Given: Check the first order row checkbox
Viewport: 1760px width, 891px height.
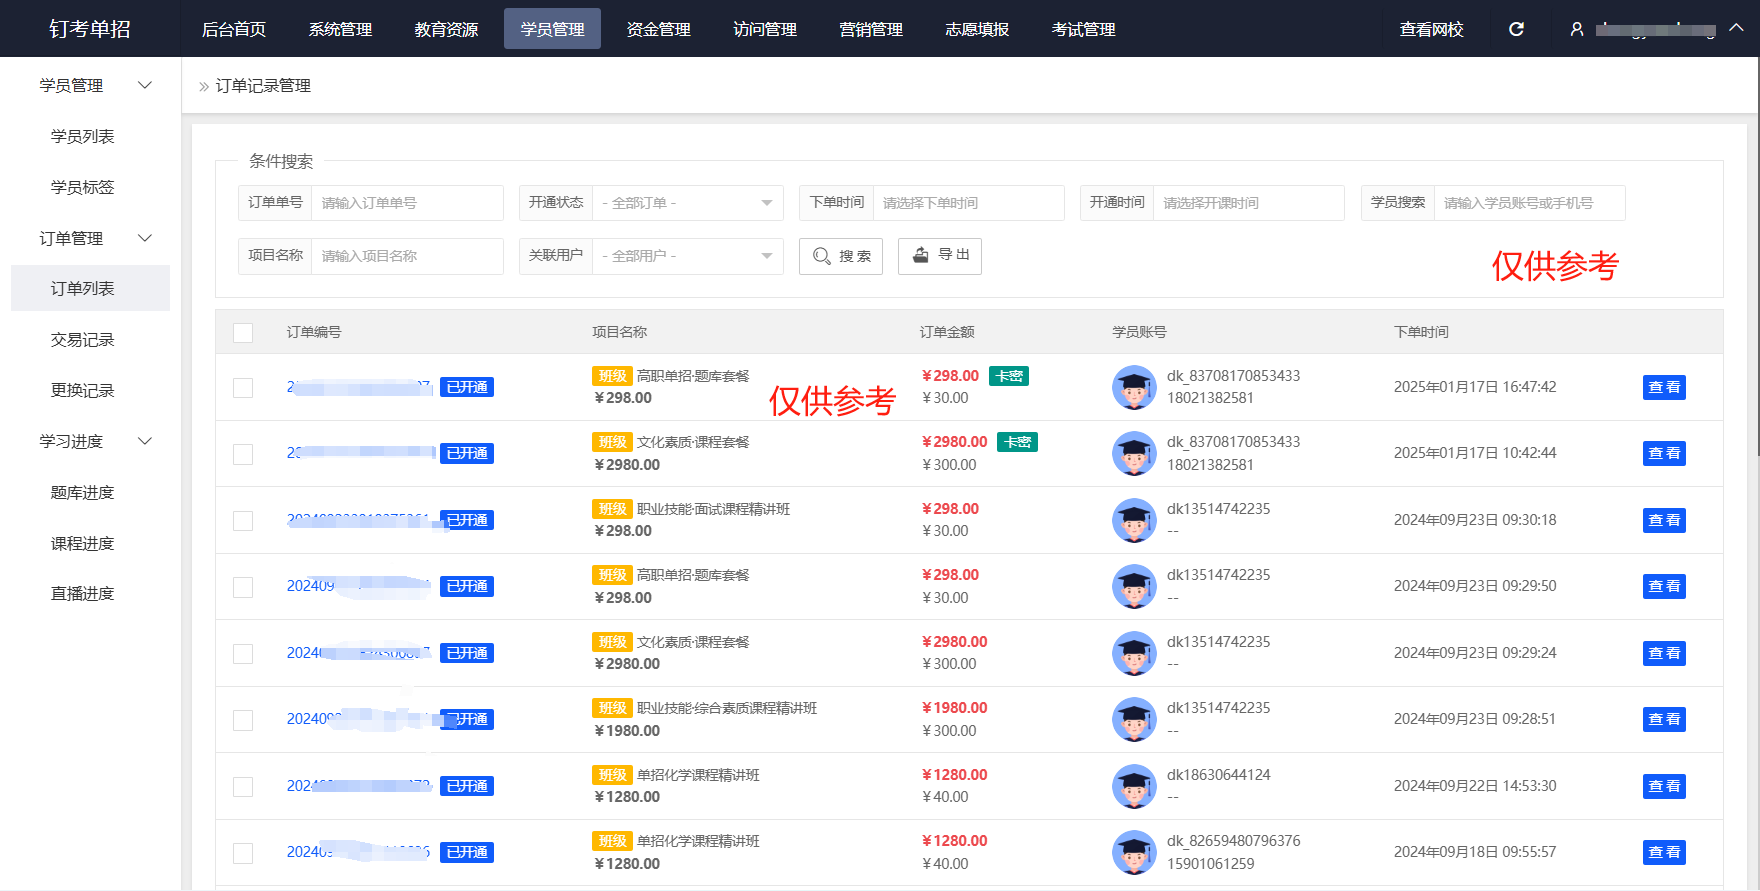Looking at the screenshot, I should click(x=243, y=387).
